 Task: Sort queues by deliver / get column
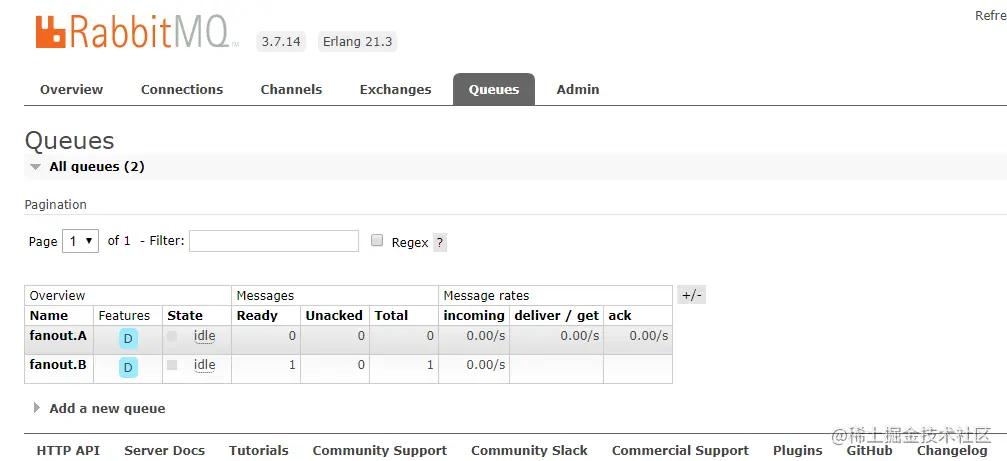click(556, 315)
